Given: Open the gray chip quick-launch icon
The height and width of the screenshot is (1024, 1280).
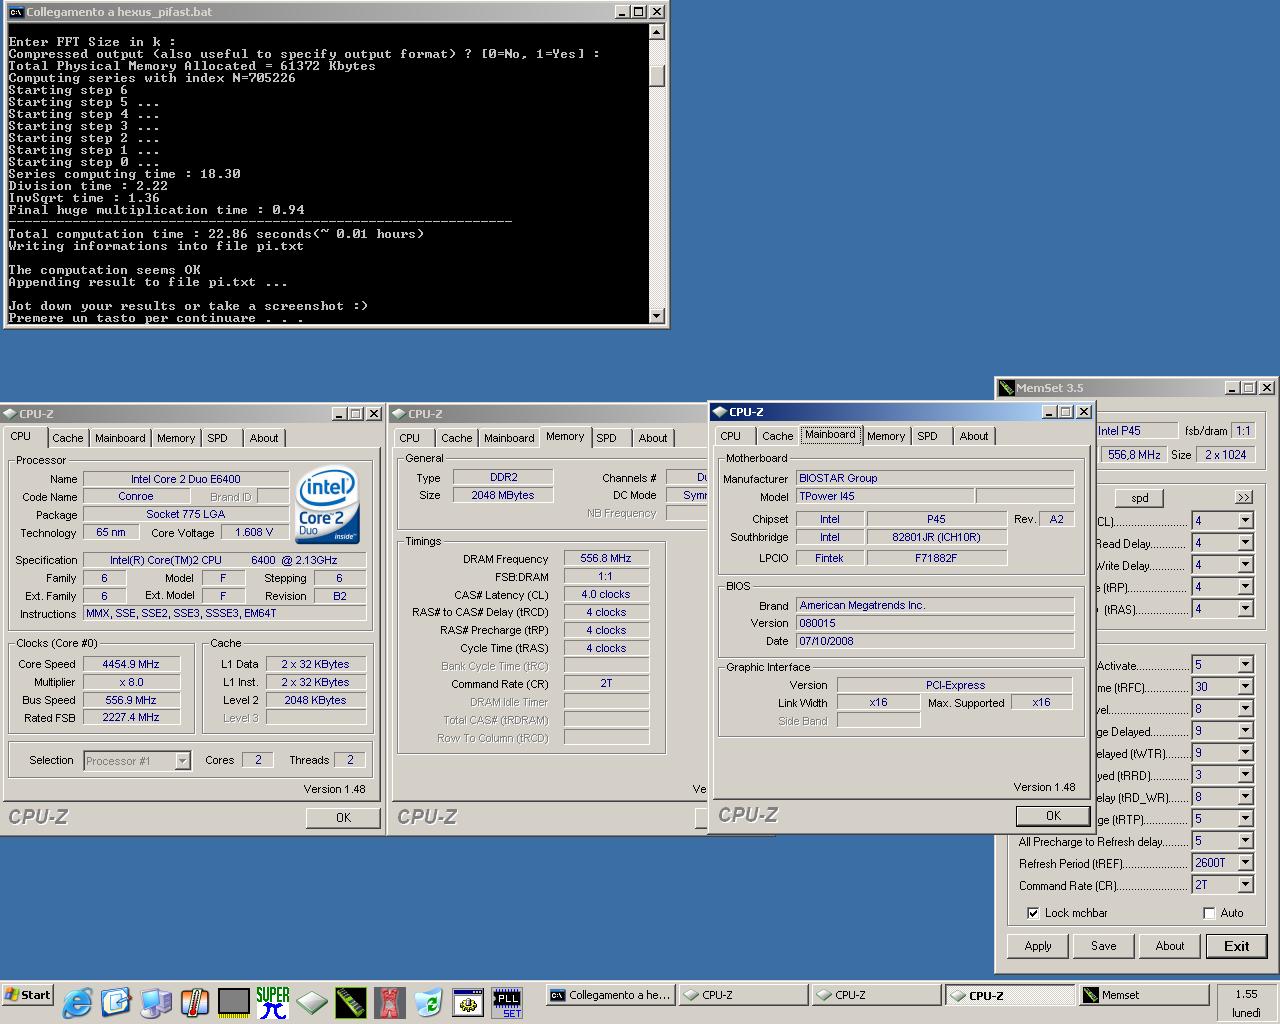Looking at the screenshot, I should tap(233, 1001).
